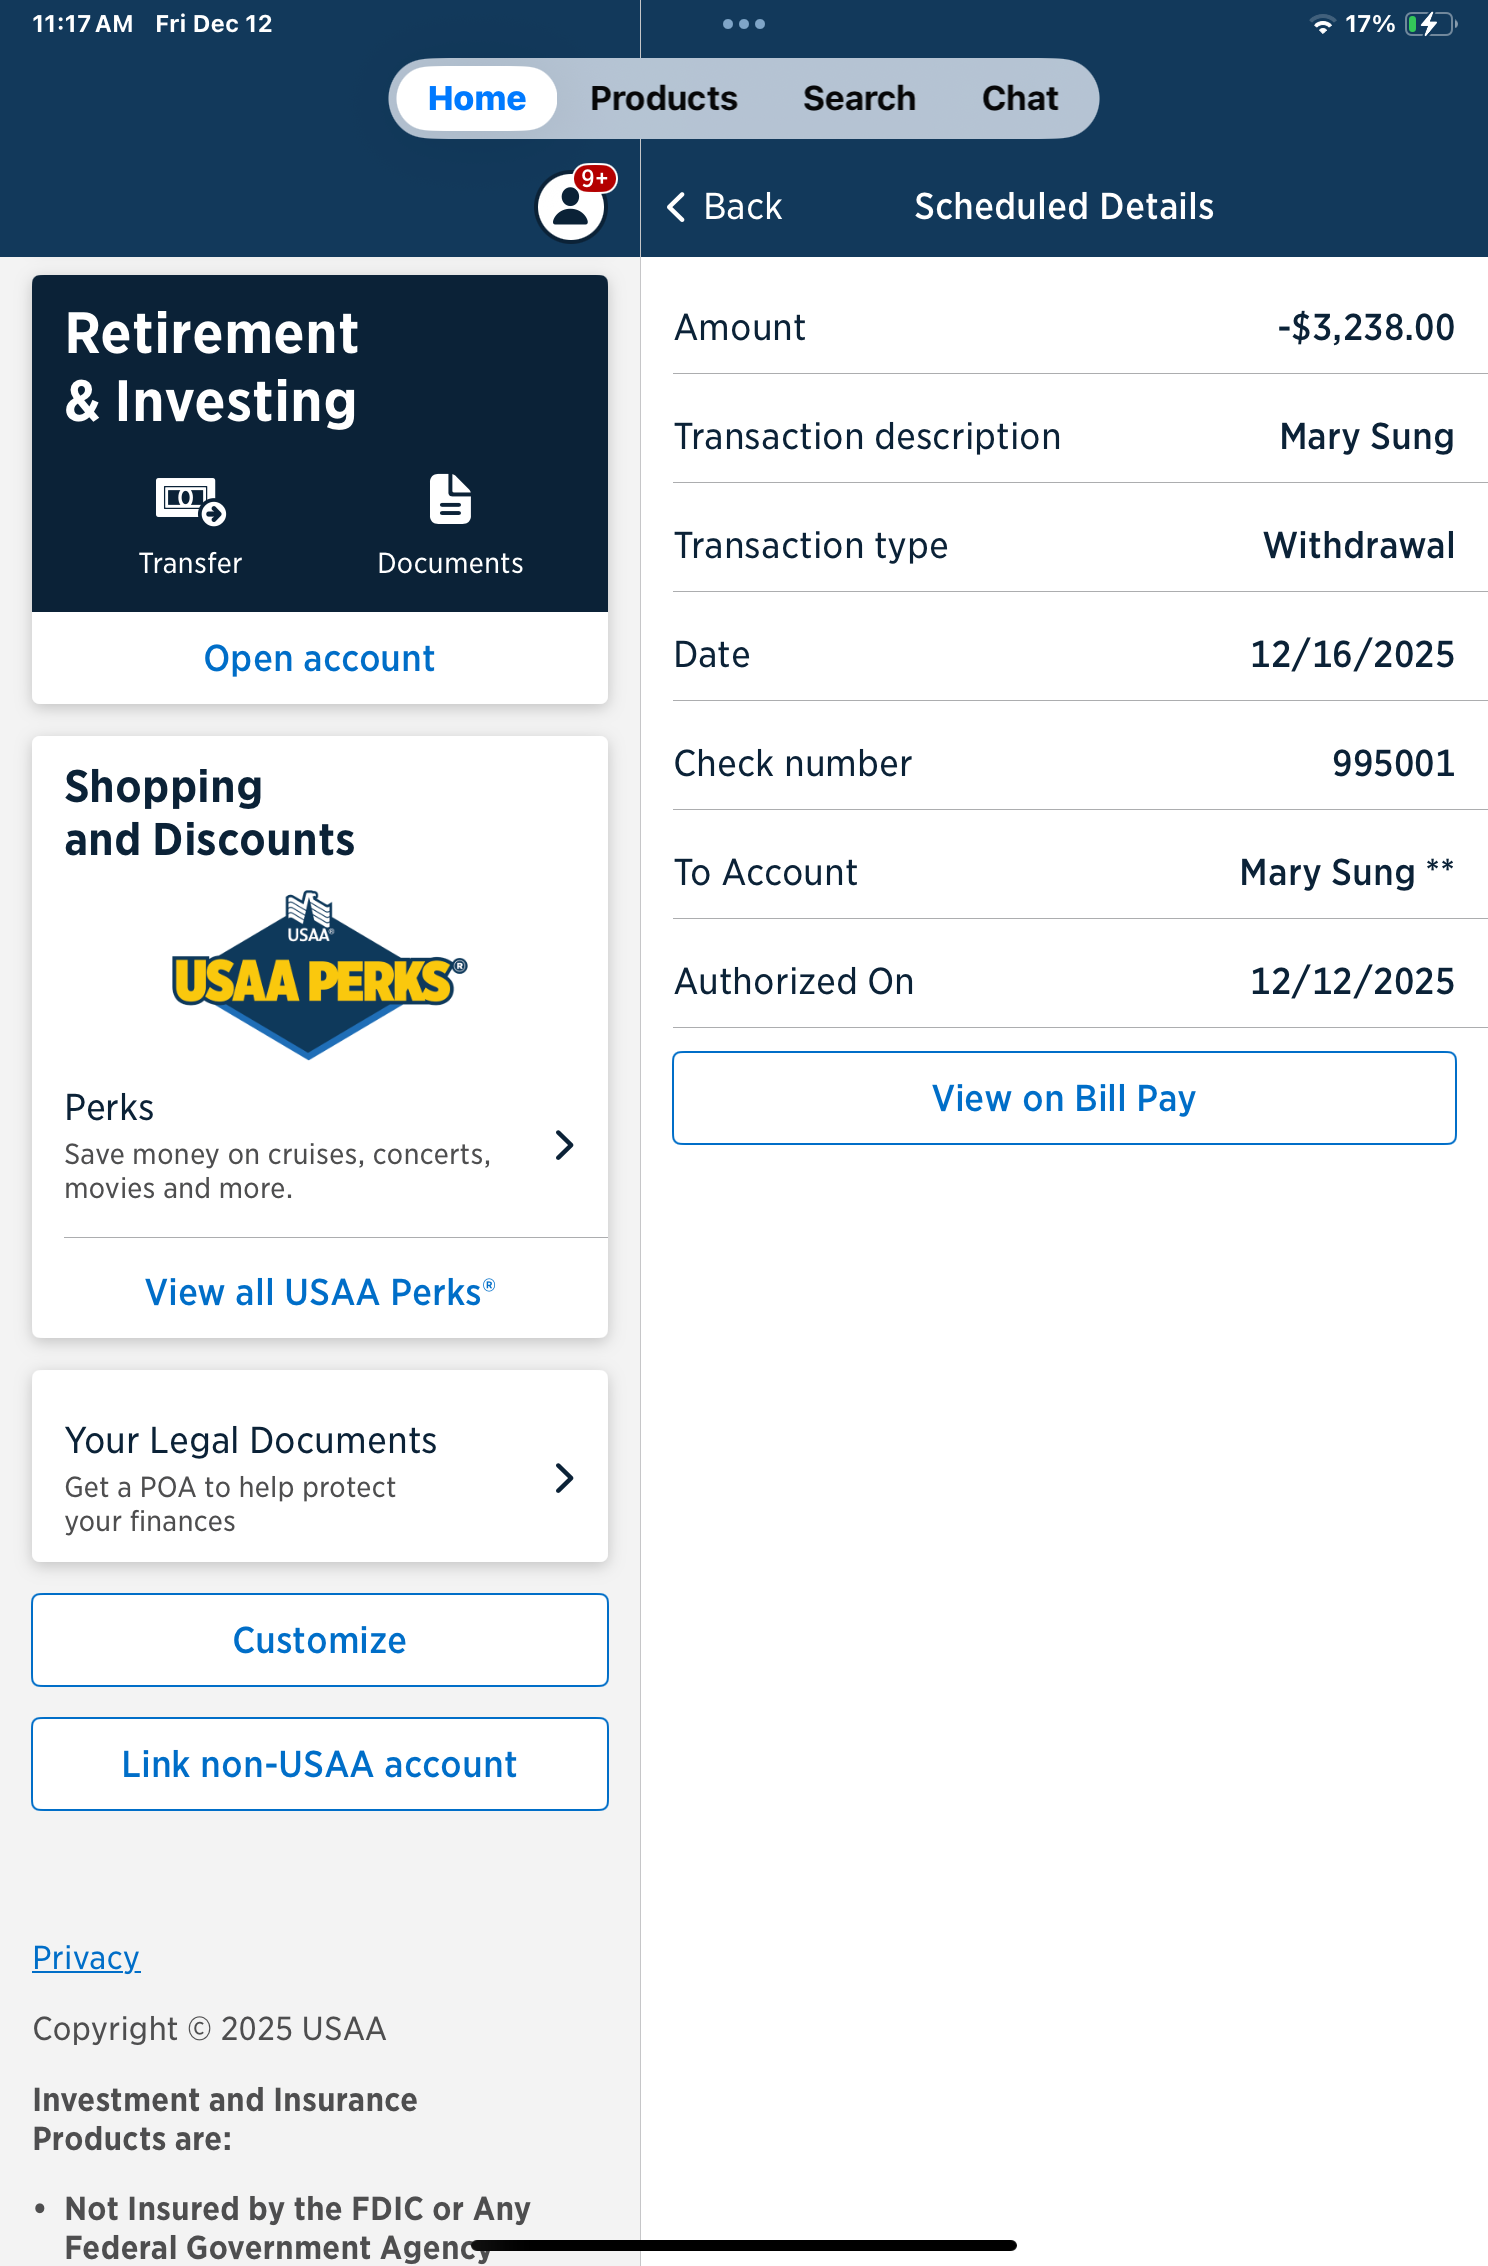Tap the Wi-Fi status icon

click(x=1322, y=24)
